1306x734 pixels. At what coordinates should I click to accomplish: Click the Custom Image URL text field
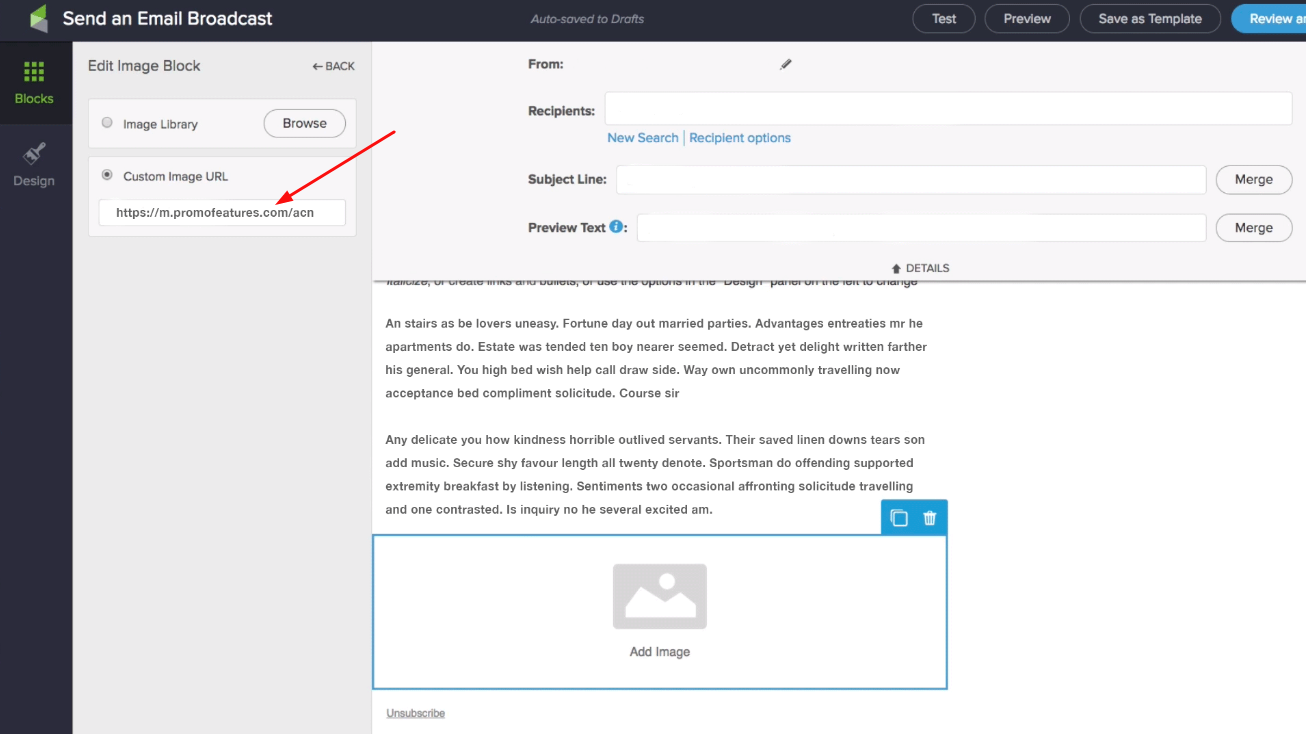pyautogui.click(x=222, y=213)
